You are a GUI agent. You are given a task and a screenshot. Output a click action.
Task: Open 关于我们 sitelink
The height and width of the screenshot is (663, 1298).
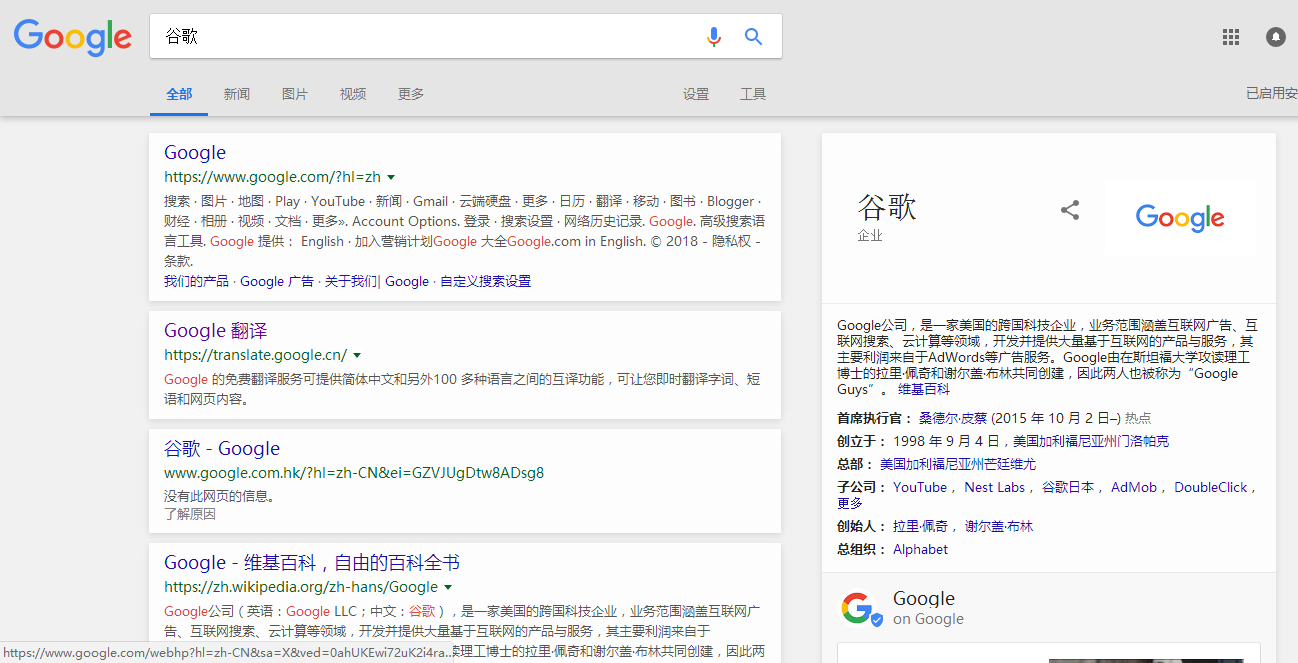(x=351, y=281)
